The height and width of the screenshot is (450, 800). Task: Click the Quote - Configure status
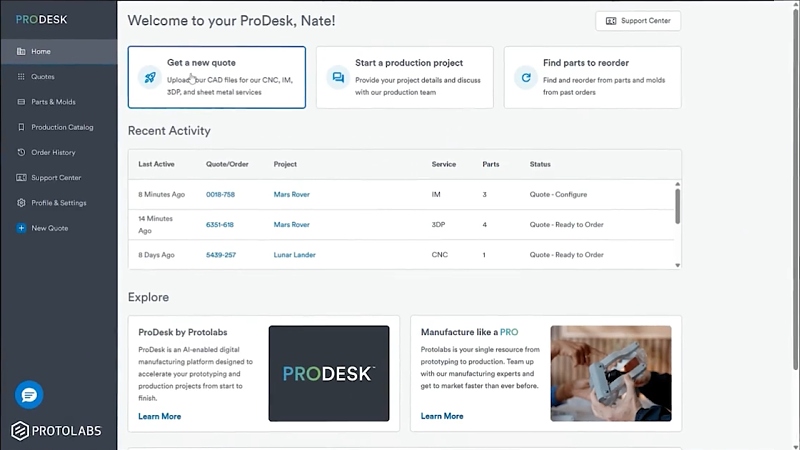click(x=558, y=194)
